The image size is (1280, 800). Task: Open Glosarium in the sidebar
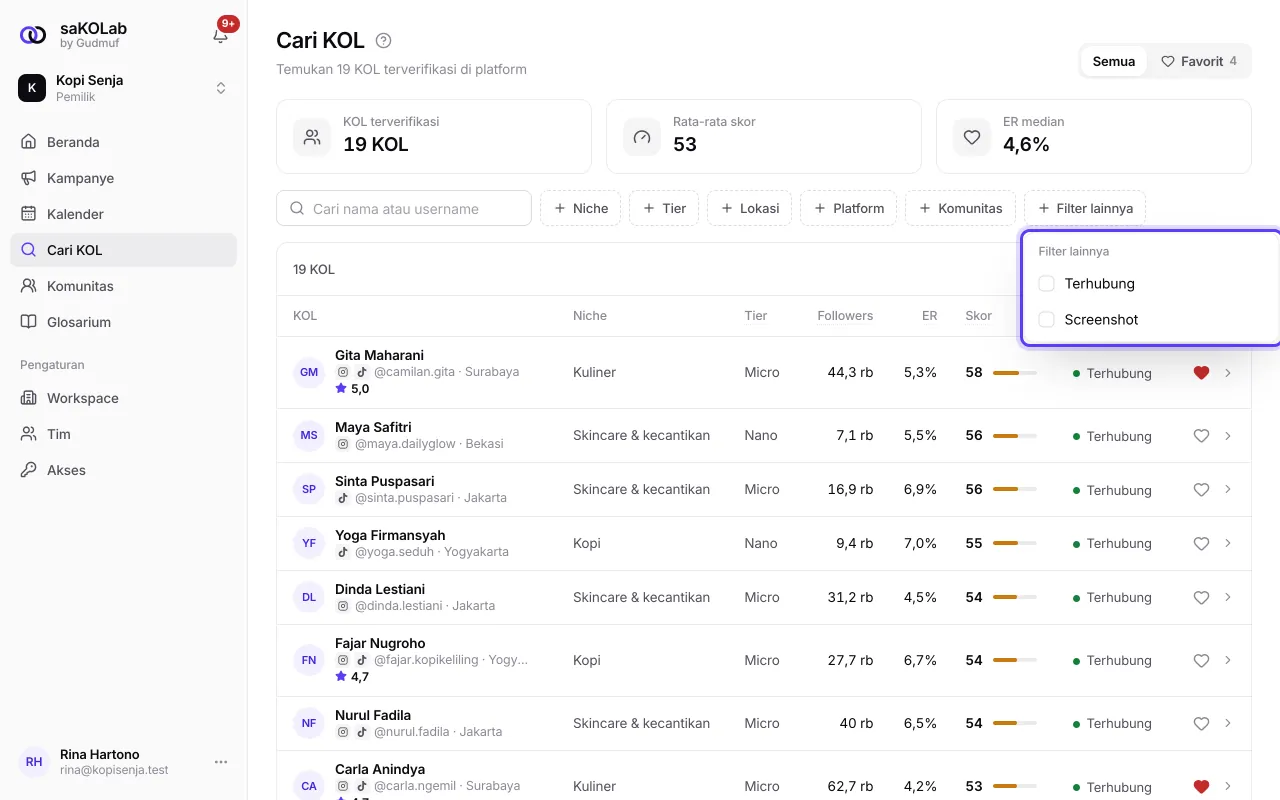click(x=123, y=322)
